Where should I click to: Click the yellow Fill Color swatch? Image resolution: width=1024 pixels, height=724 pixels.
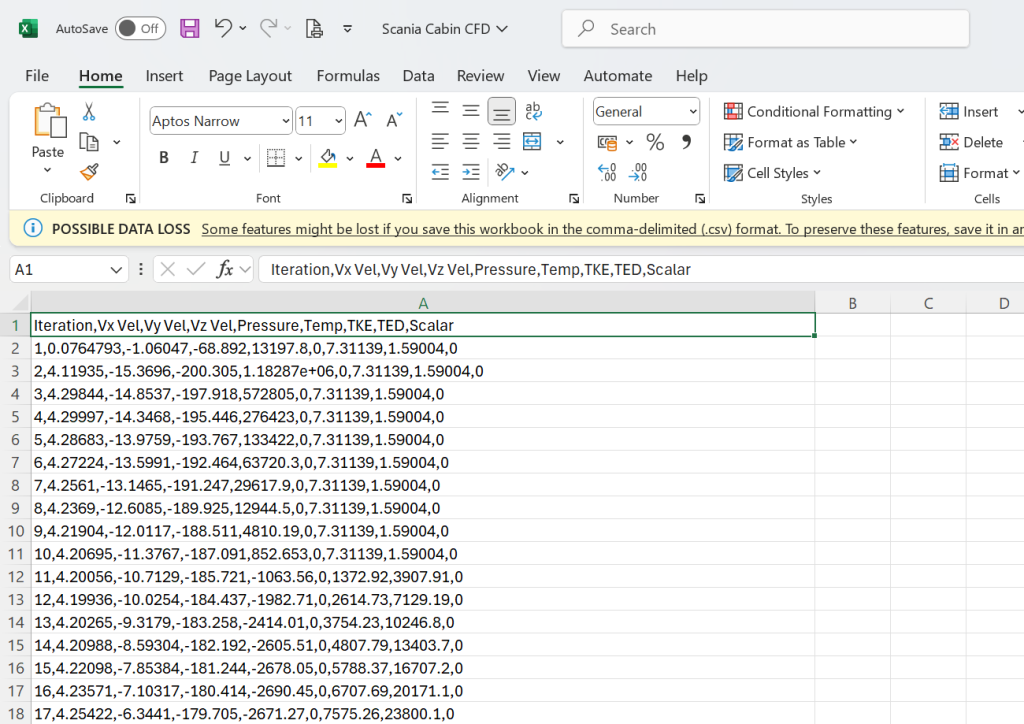coord(327,158)
